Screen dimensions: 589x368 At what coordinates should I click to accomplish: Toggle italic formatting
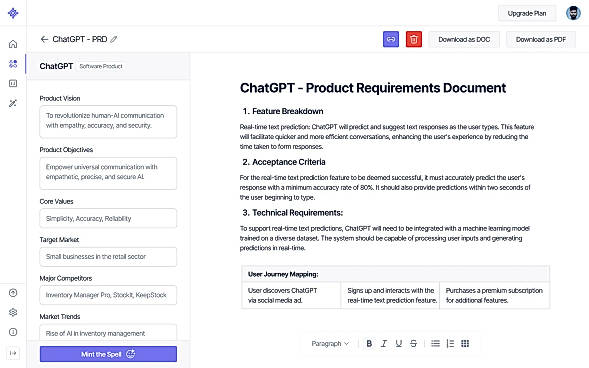point(384,343)
